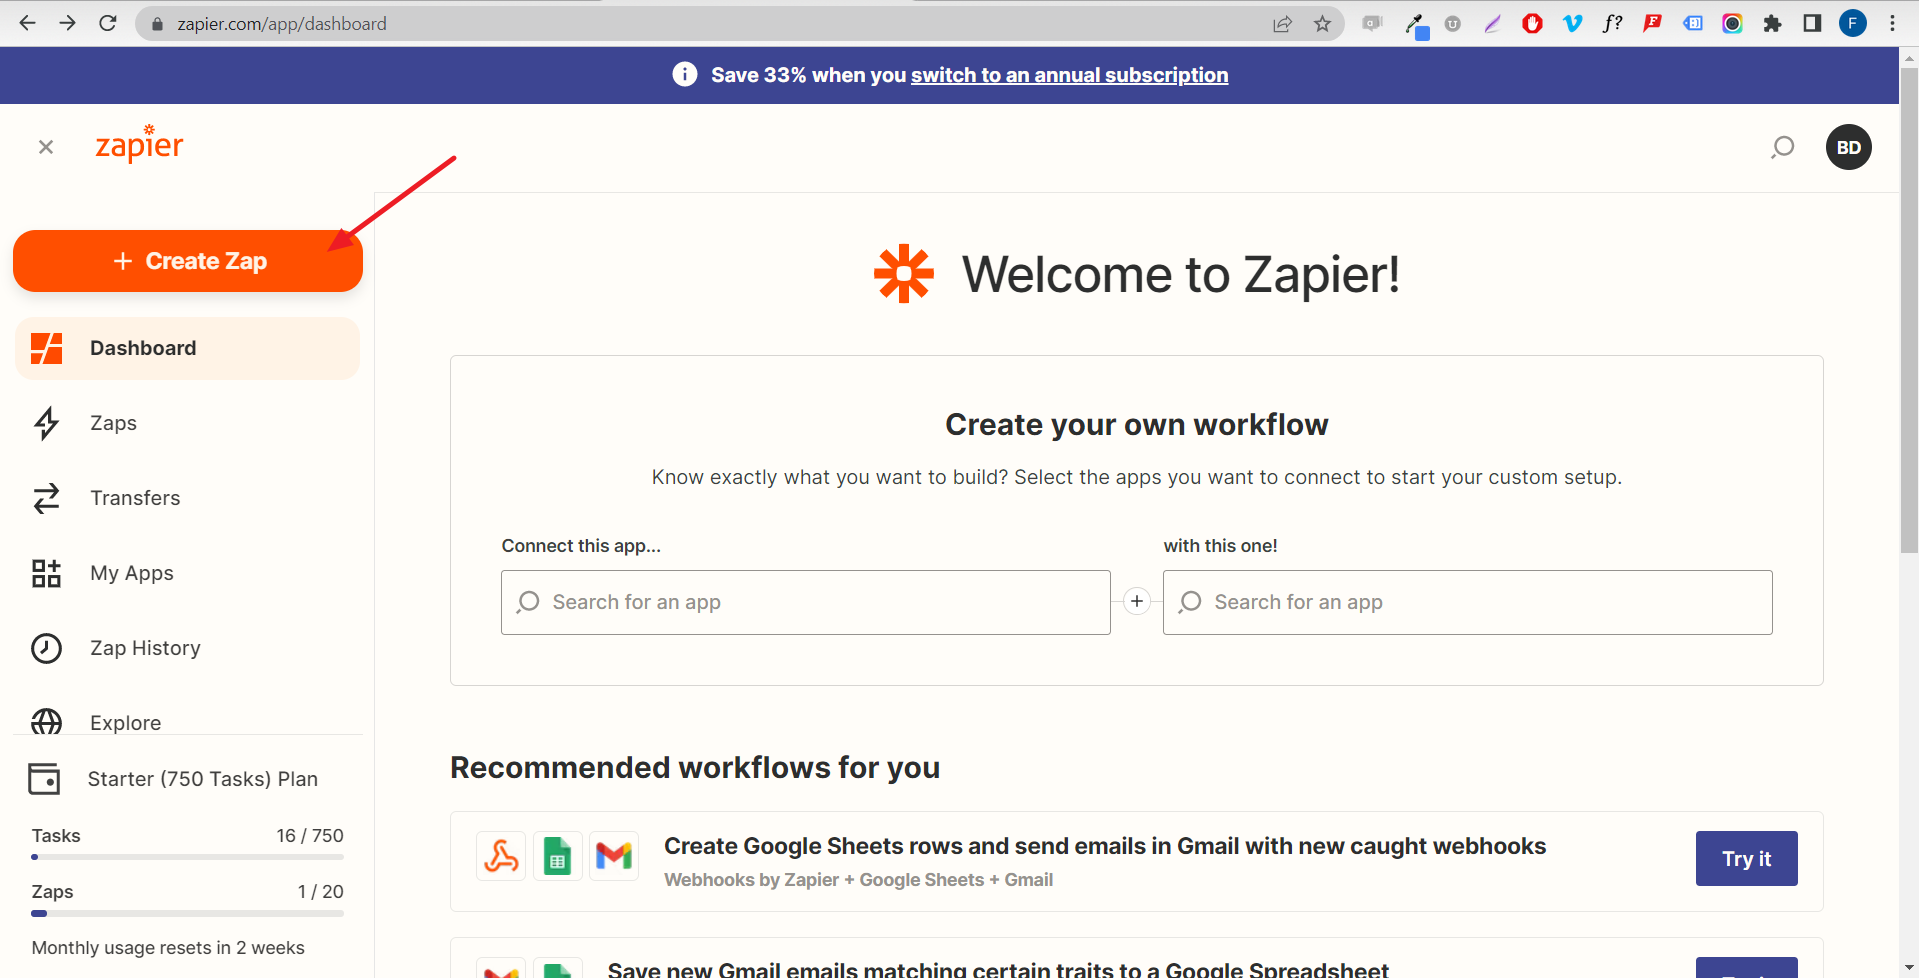Open My Apps in sidebar
The image size is (1919, 978).
coord(187,573)
